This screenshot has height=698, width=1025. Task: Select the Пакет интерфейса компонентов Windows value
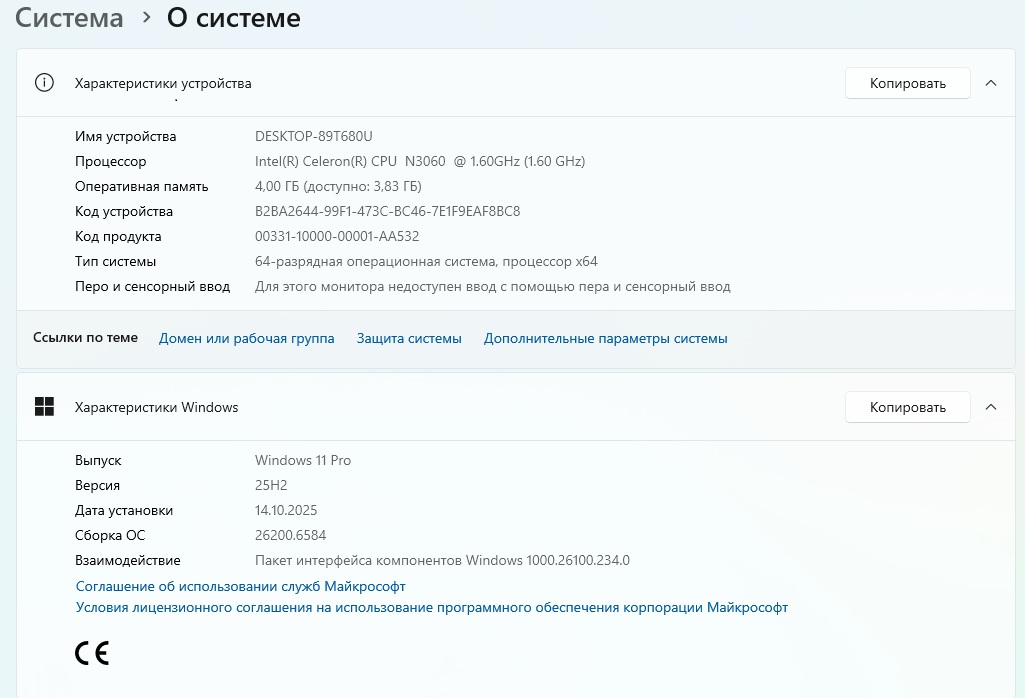(443, 560)
